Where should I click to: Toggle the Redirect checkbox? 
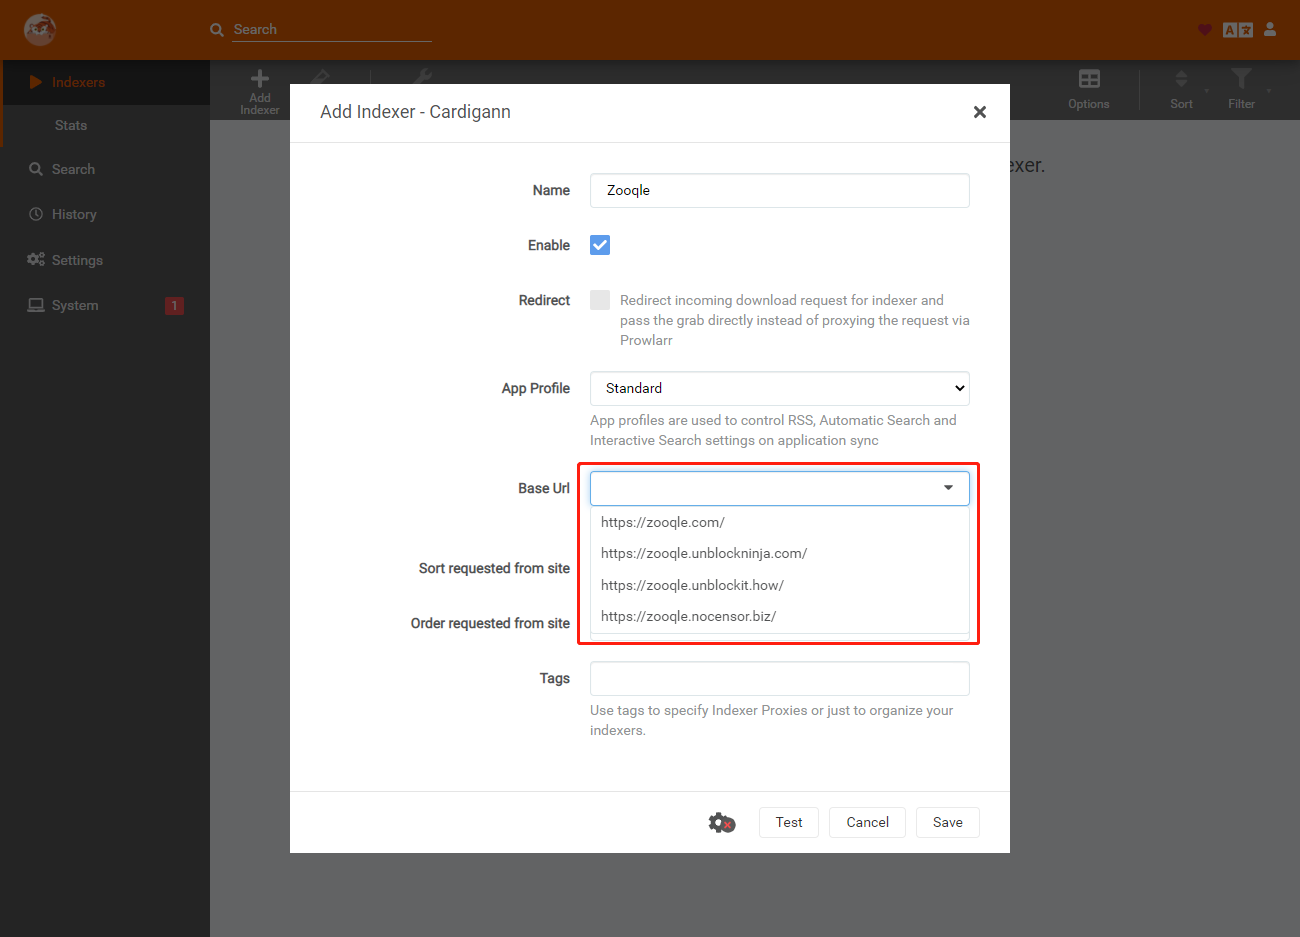point(600,300)
